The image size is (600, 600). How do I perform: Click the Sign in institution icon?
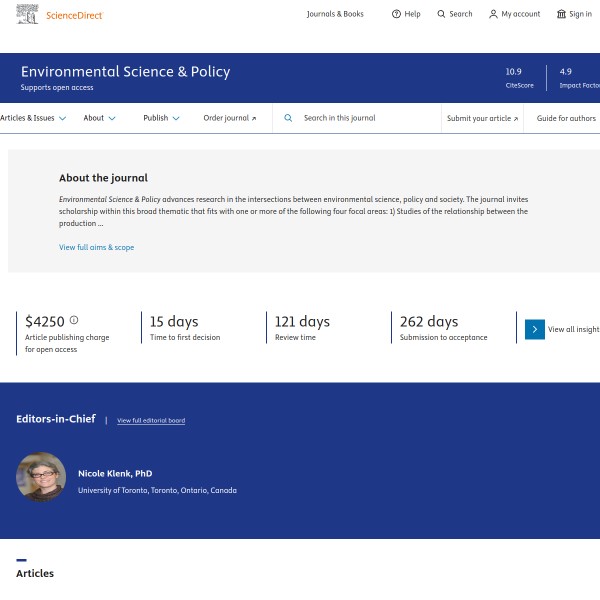coord(561,14)
